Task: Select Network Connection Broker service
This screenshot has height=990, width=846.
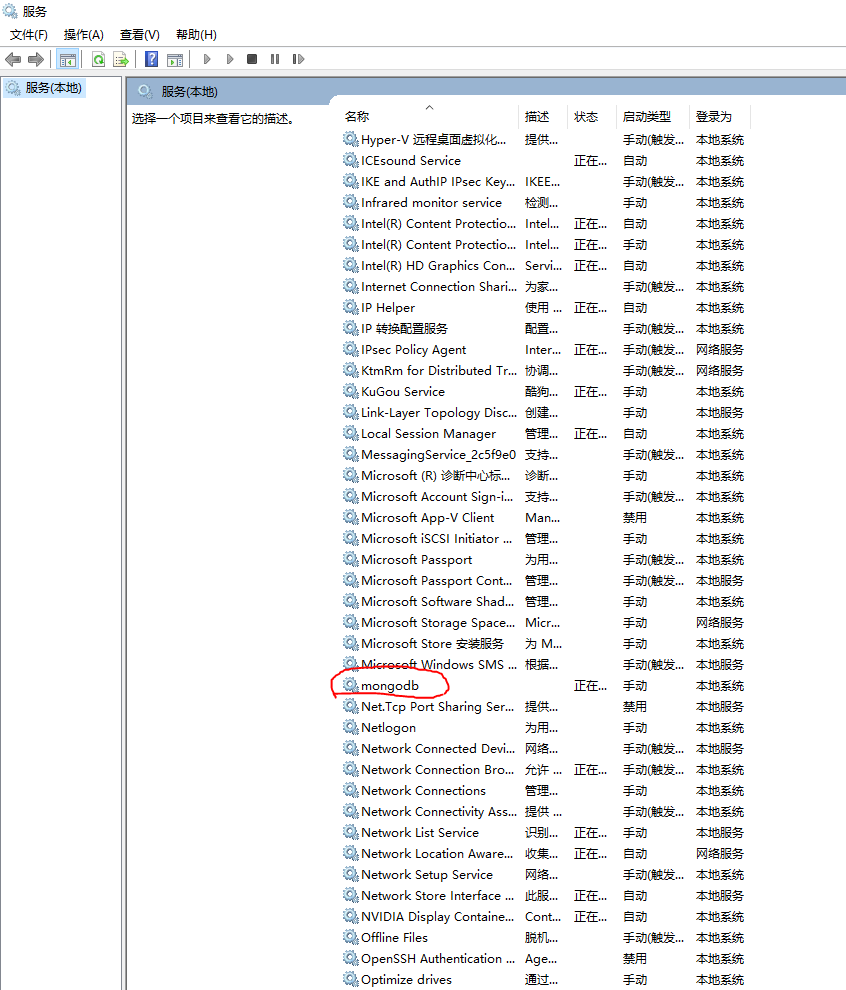Action: click(543, 770)
